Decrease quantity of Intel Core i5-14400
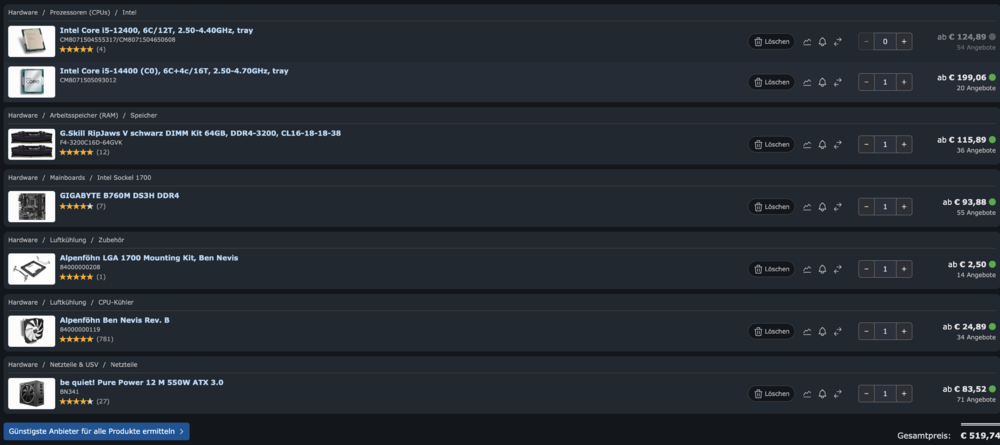The height and width of the screenshot is (445, 1000). coord(866,82)
